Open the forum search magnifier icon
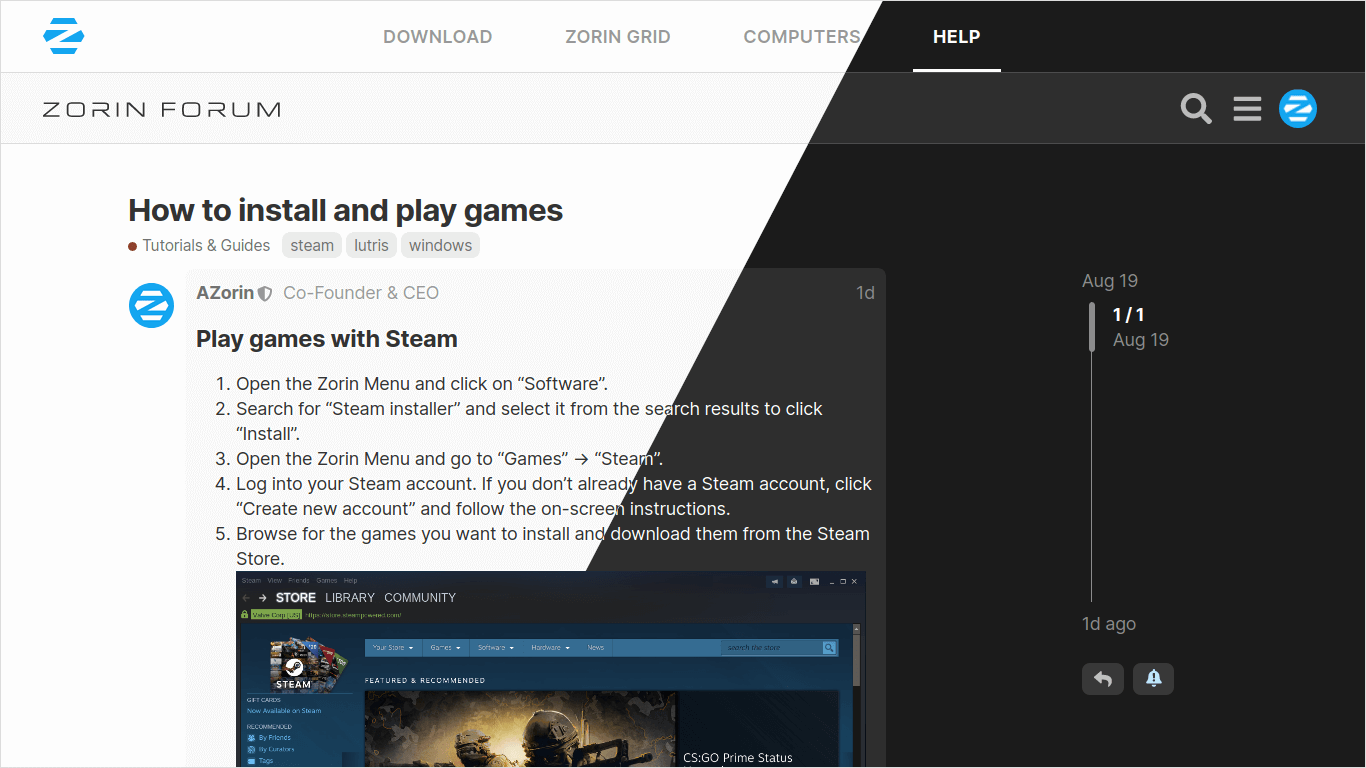 (1195, 108)
